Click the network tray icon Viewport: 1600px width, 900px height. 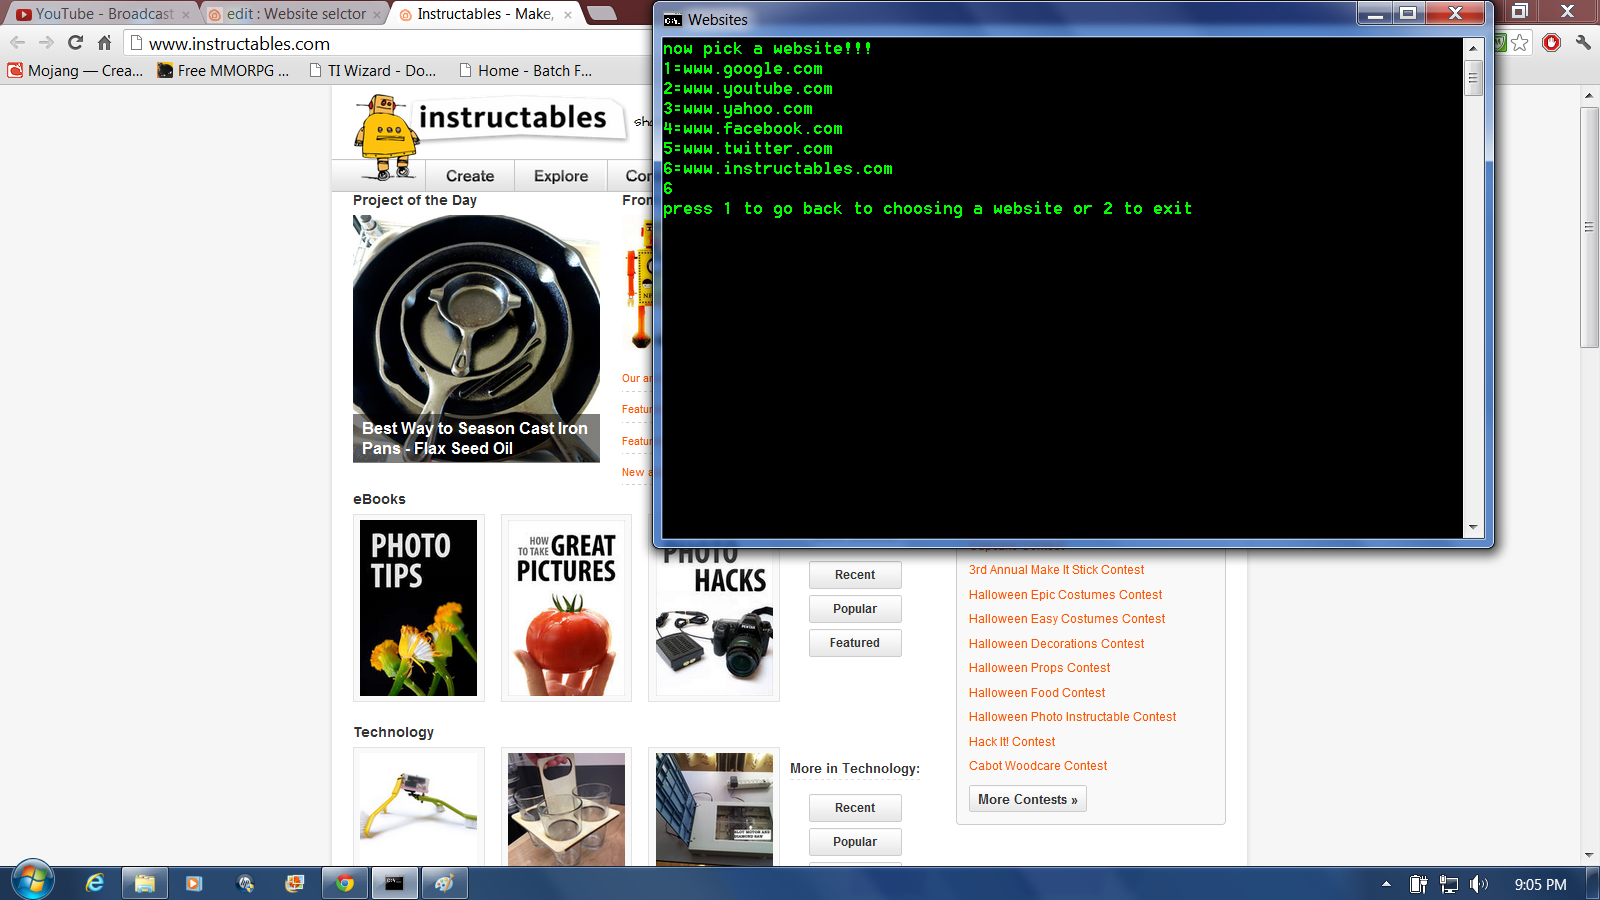click(x=1449, y=884)
